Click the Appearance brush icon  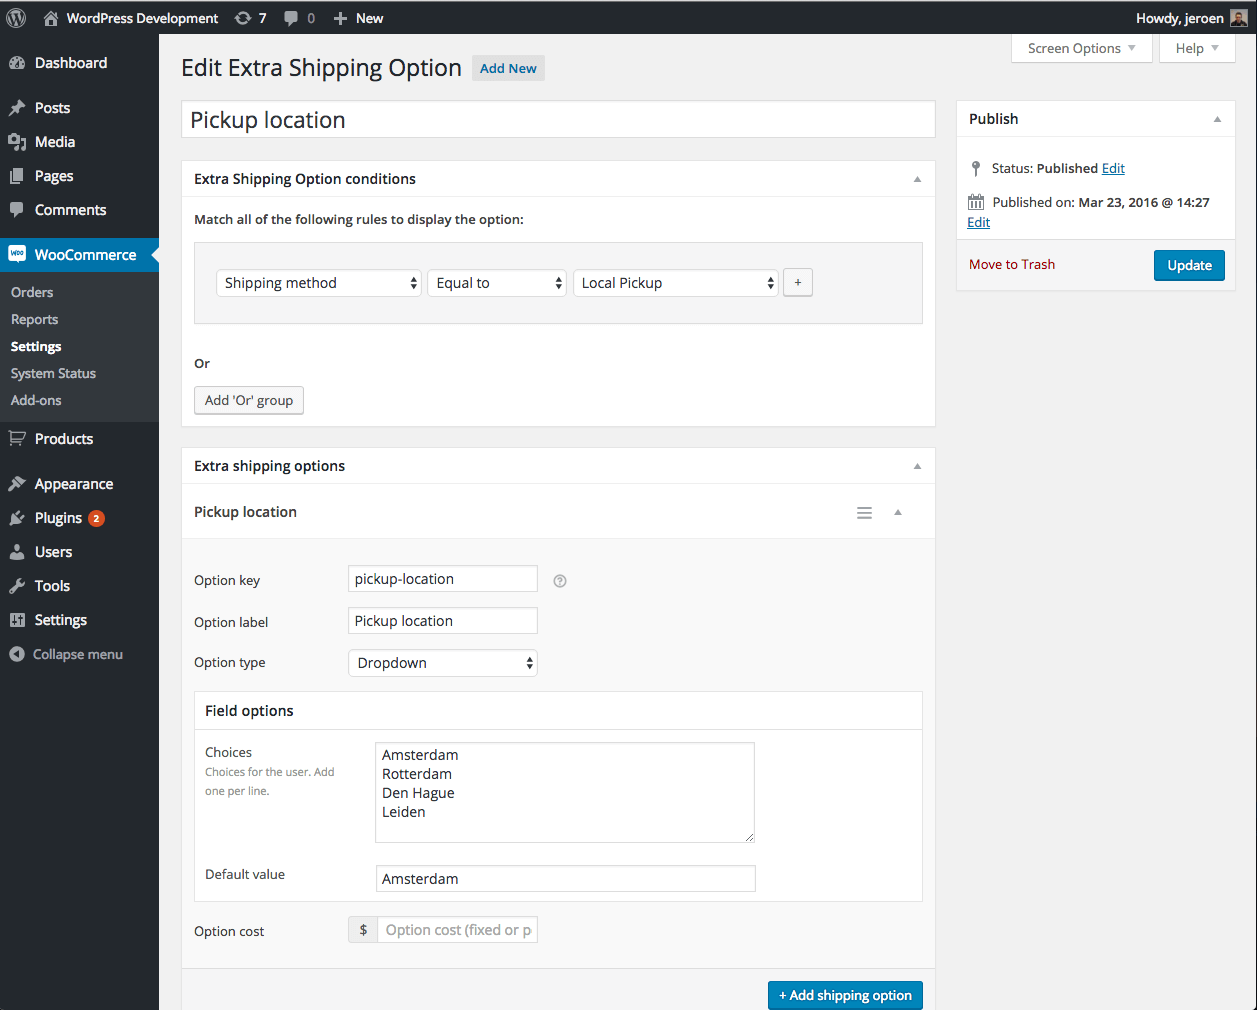17,484
